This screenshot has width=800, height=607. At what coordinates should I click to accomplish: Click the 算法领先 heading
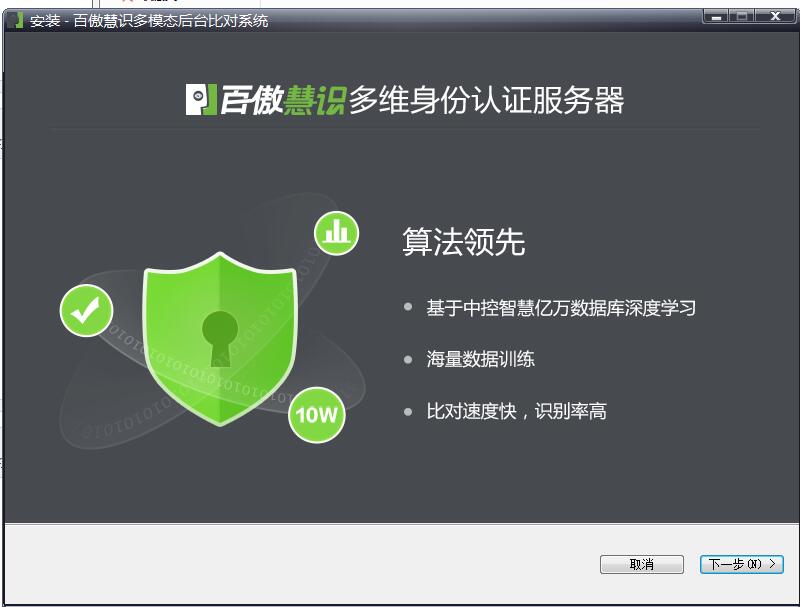(x=463, y=241)
